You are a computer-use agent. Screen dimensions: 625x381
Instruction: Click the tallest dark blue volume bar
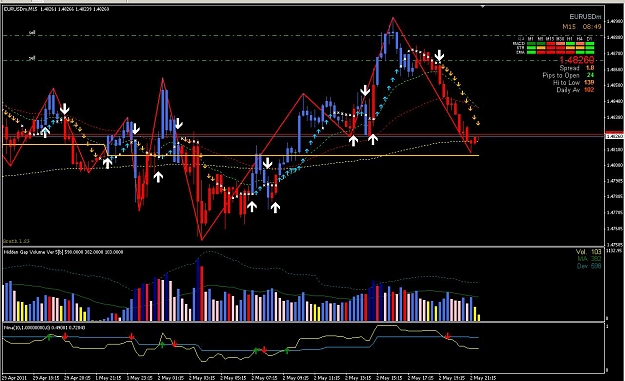[197, 290]
